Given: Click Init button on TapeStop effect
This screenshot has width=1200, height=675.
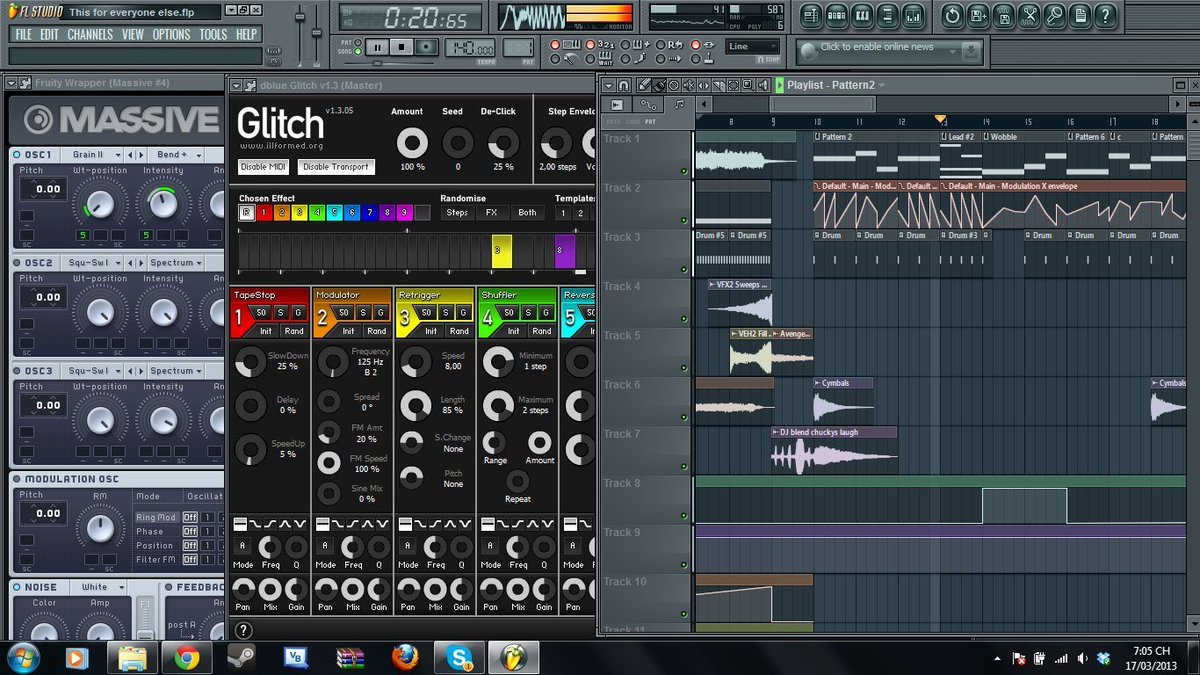Looking at the screenshot, I should [x=265, y=331].
